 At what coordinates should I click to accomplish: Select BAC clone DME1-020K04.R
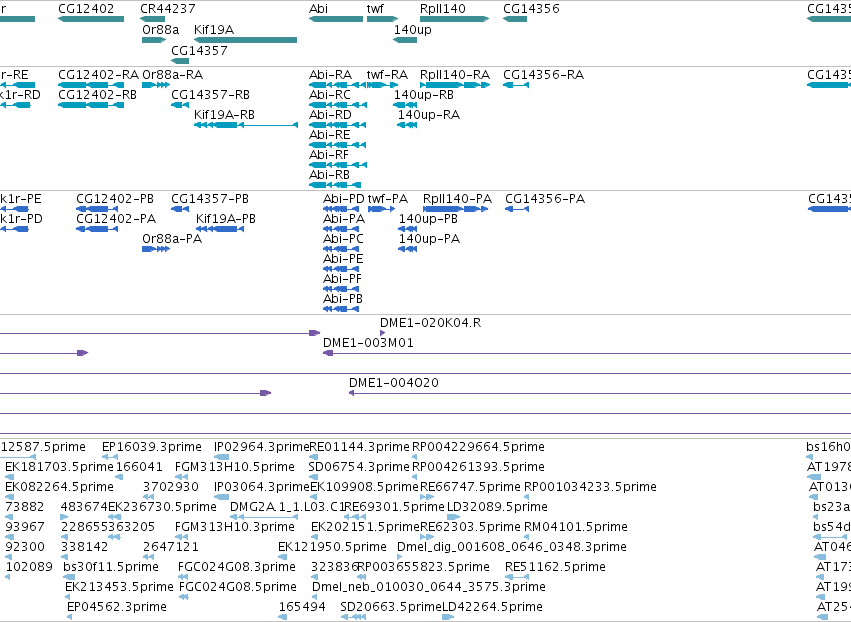tap(383, 333)
